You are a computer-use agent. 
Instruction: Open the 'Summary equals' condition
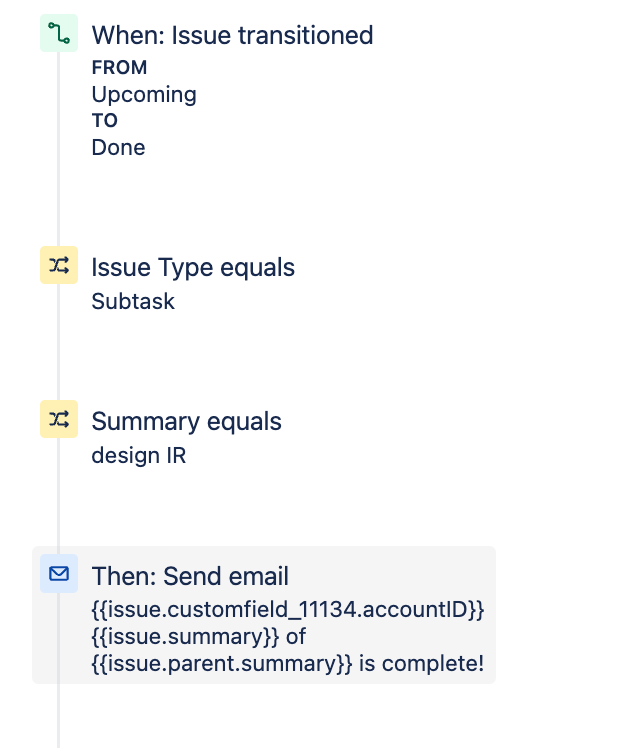(x=186, y=421)
